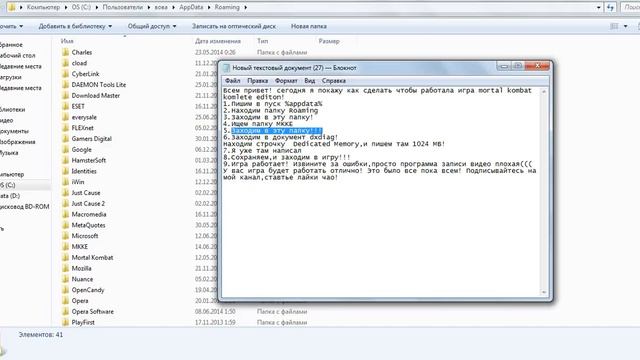Click the Новая папка button
Viewport: 640px width, 360px height.
click(309, 26)
